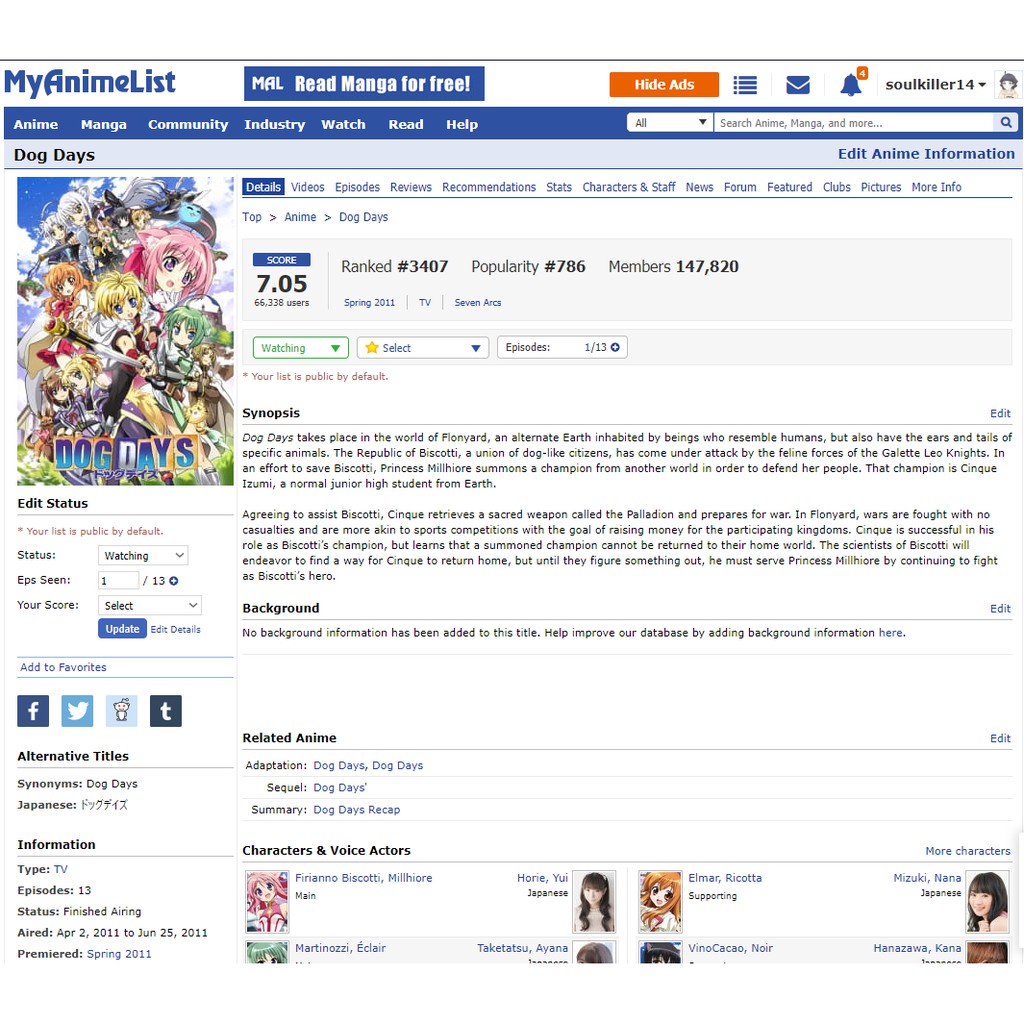
Task: Open the Anime menu in navigation bar
Action: pos(36,124)
